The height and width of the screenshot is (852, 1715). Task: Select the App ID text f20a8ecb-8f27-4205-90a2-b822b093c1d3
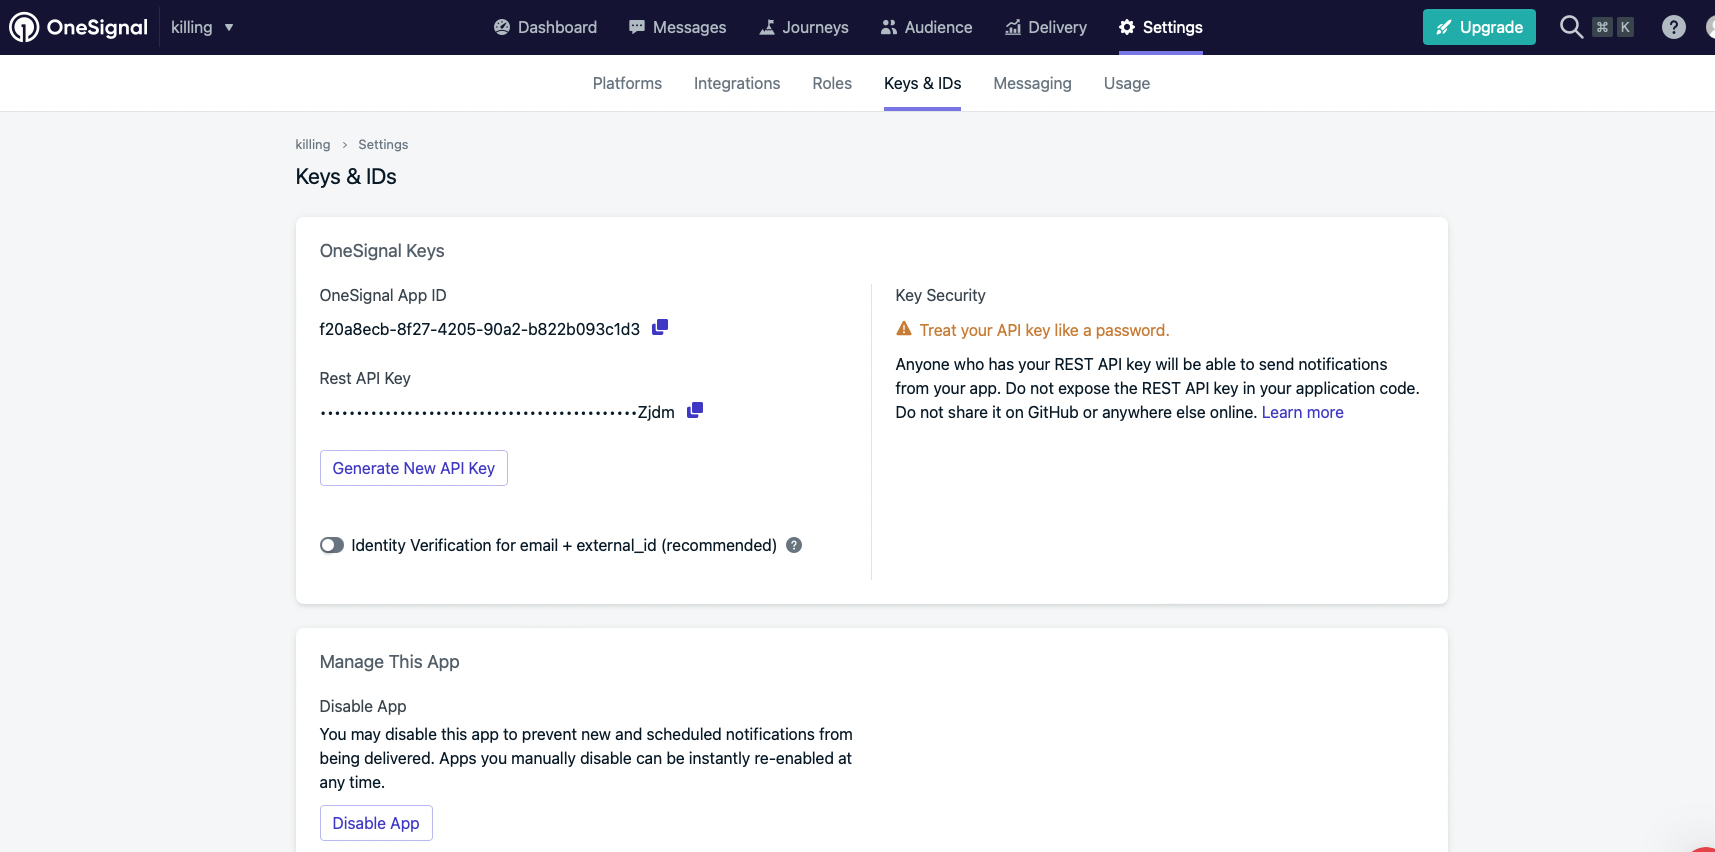[480, 329]
